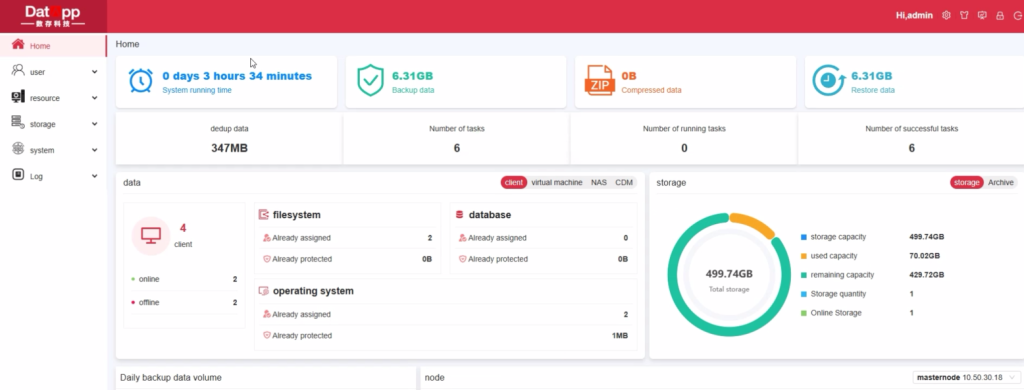This screenshot has height=390, width=1024.
Task: Click the filesystem section icon
Action: coord(264,214)
